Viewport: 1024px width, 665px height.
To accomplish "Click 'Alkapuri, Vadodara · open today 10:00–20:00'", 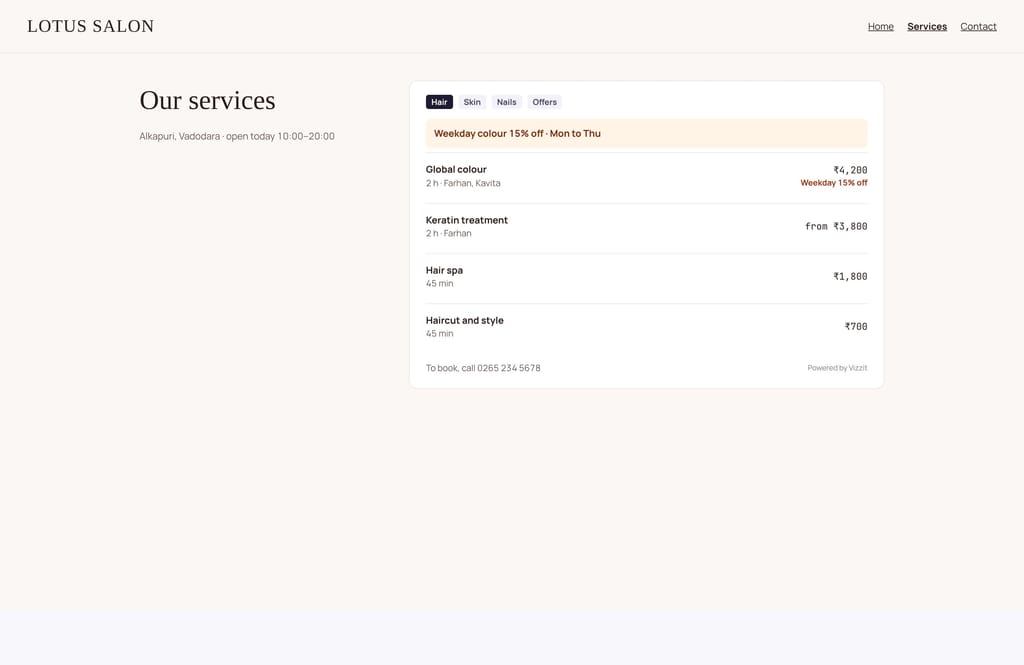I will pos(236,136).
